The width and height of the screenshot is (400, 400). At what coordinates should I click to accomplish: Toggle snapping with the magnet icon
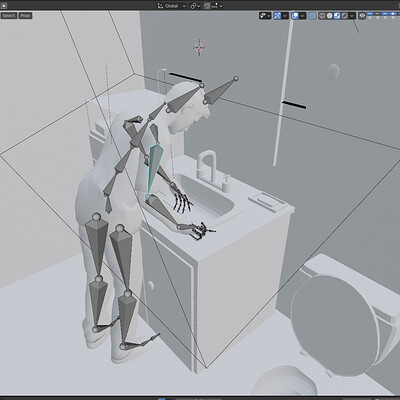click(x=207, y=6)
